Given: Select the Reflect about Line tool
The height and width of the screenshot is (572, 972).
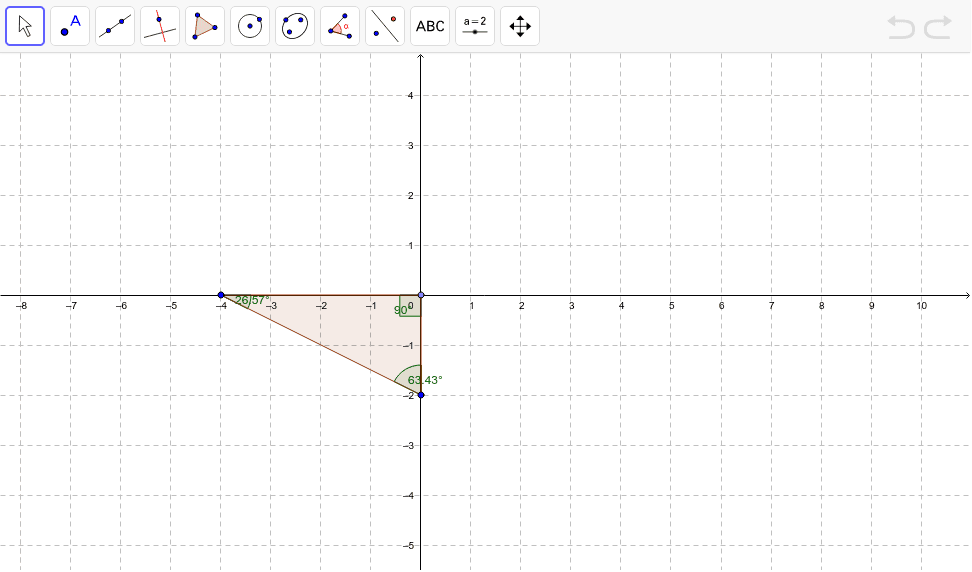Looking at the screenshot, I should point(385,26).
